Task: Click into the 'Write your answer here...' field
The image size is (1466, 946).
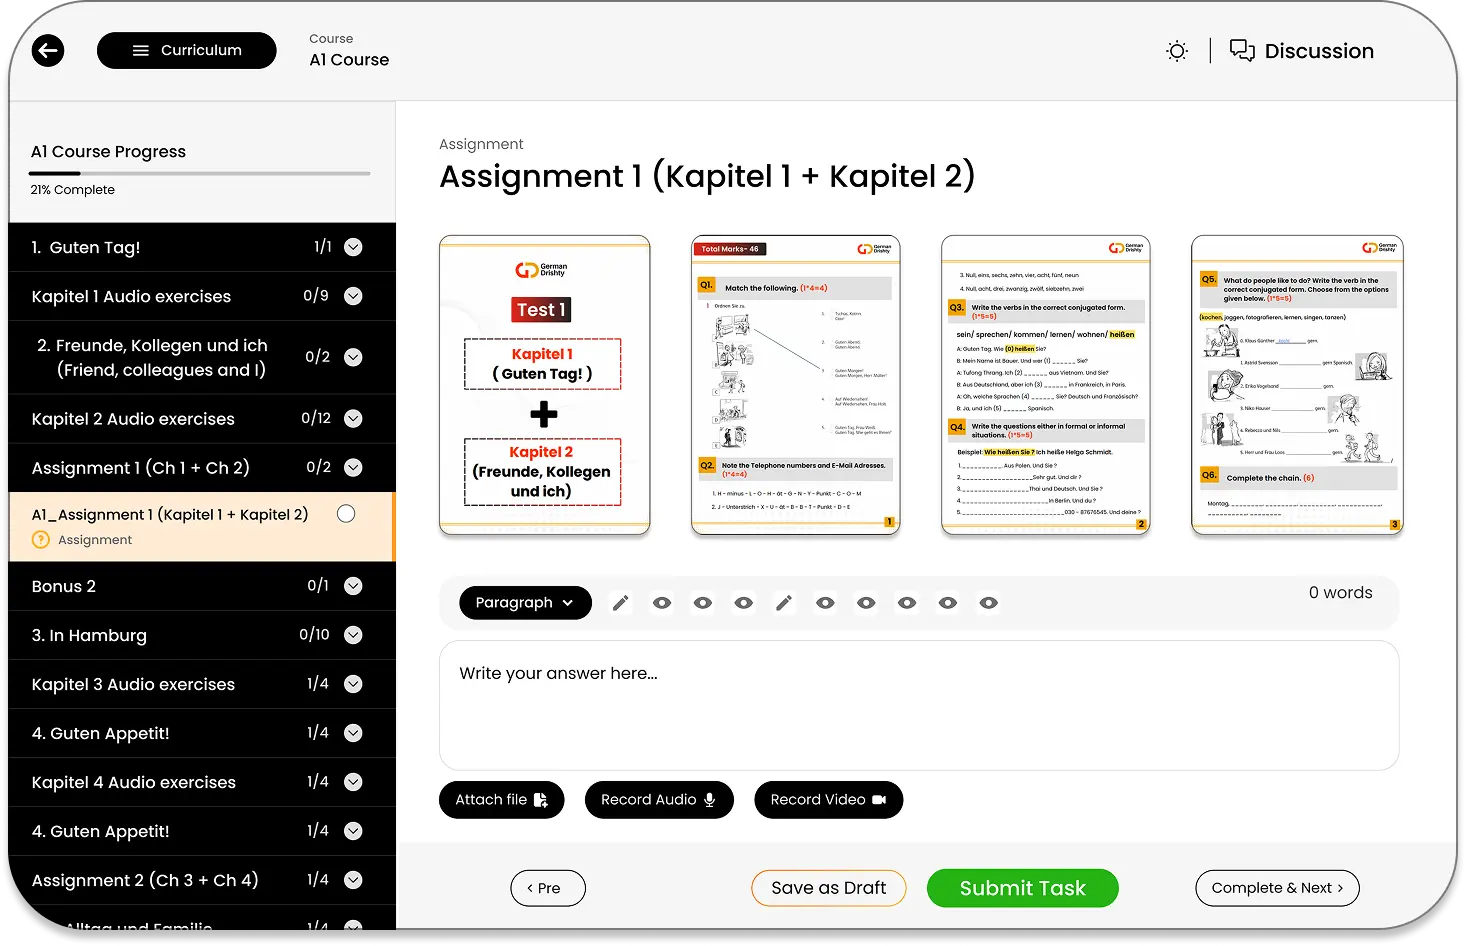Action: coord(919,706)
